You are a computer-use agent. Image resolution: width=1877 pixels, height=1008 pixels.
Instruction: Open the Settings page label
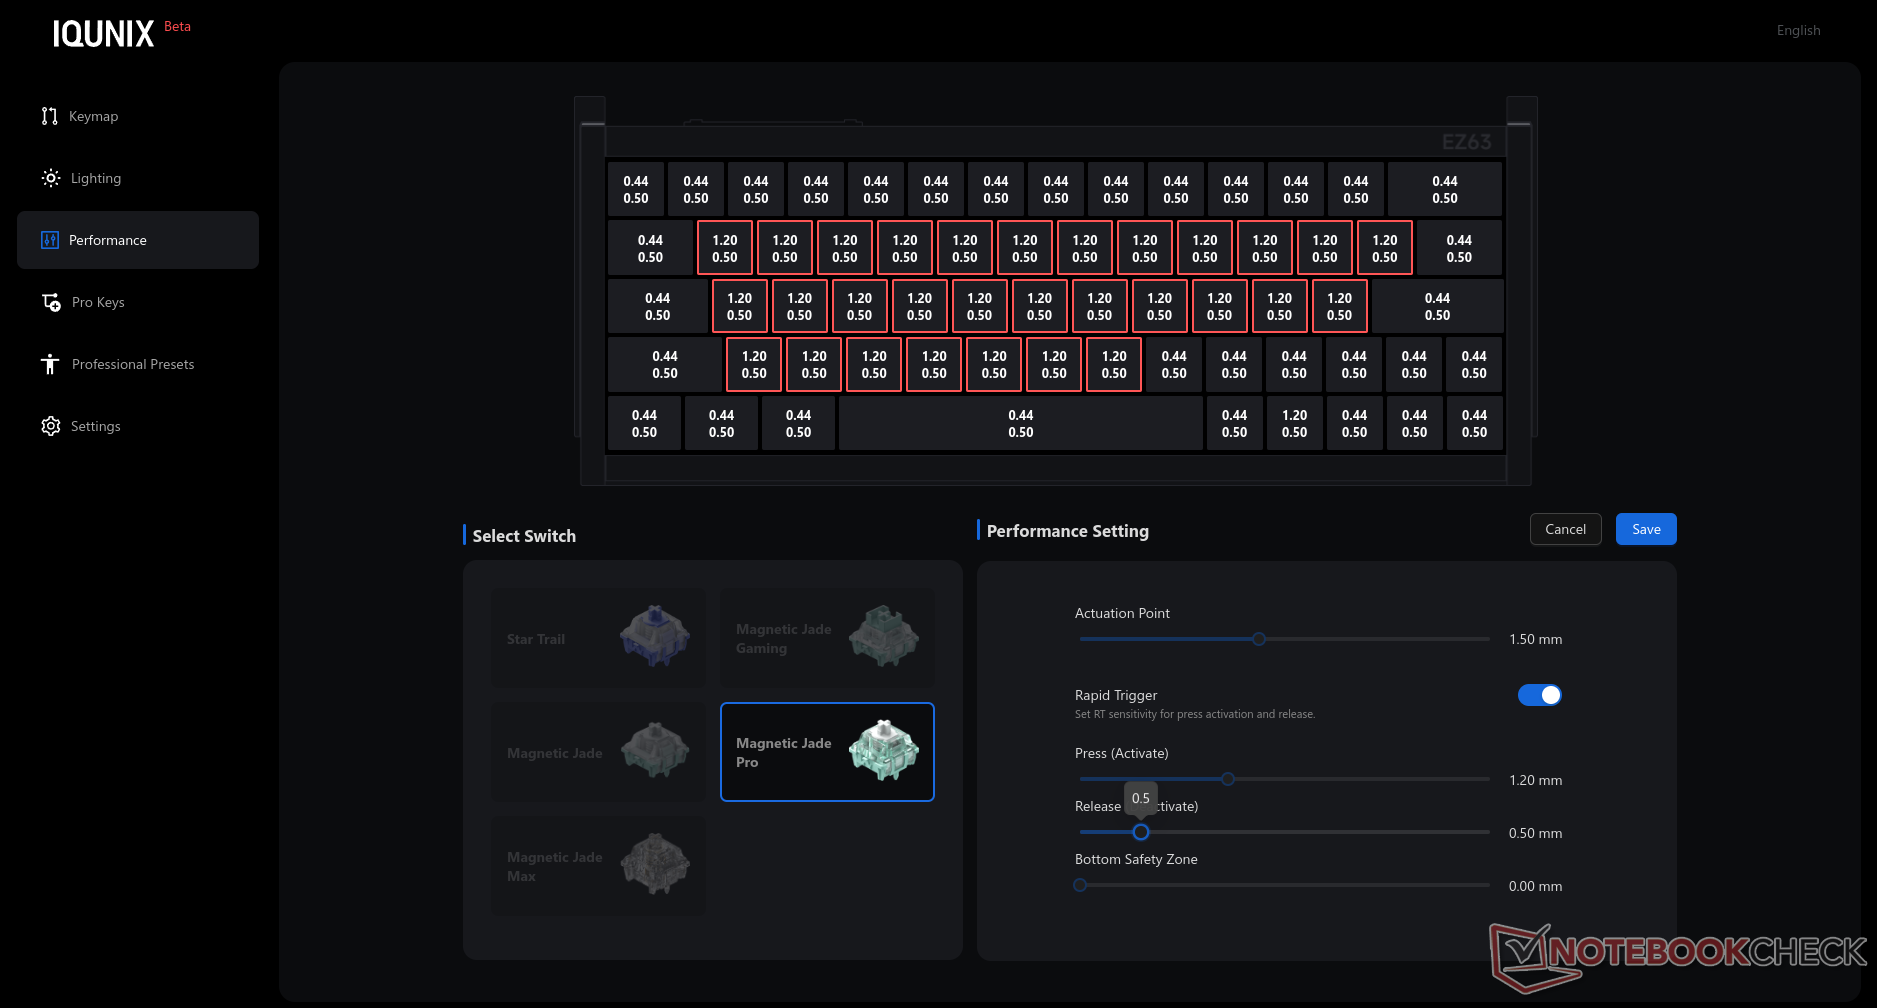pos(96,426)
